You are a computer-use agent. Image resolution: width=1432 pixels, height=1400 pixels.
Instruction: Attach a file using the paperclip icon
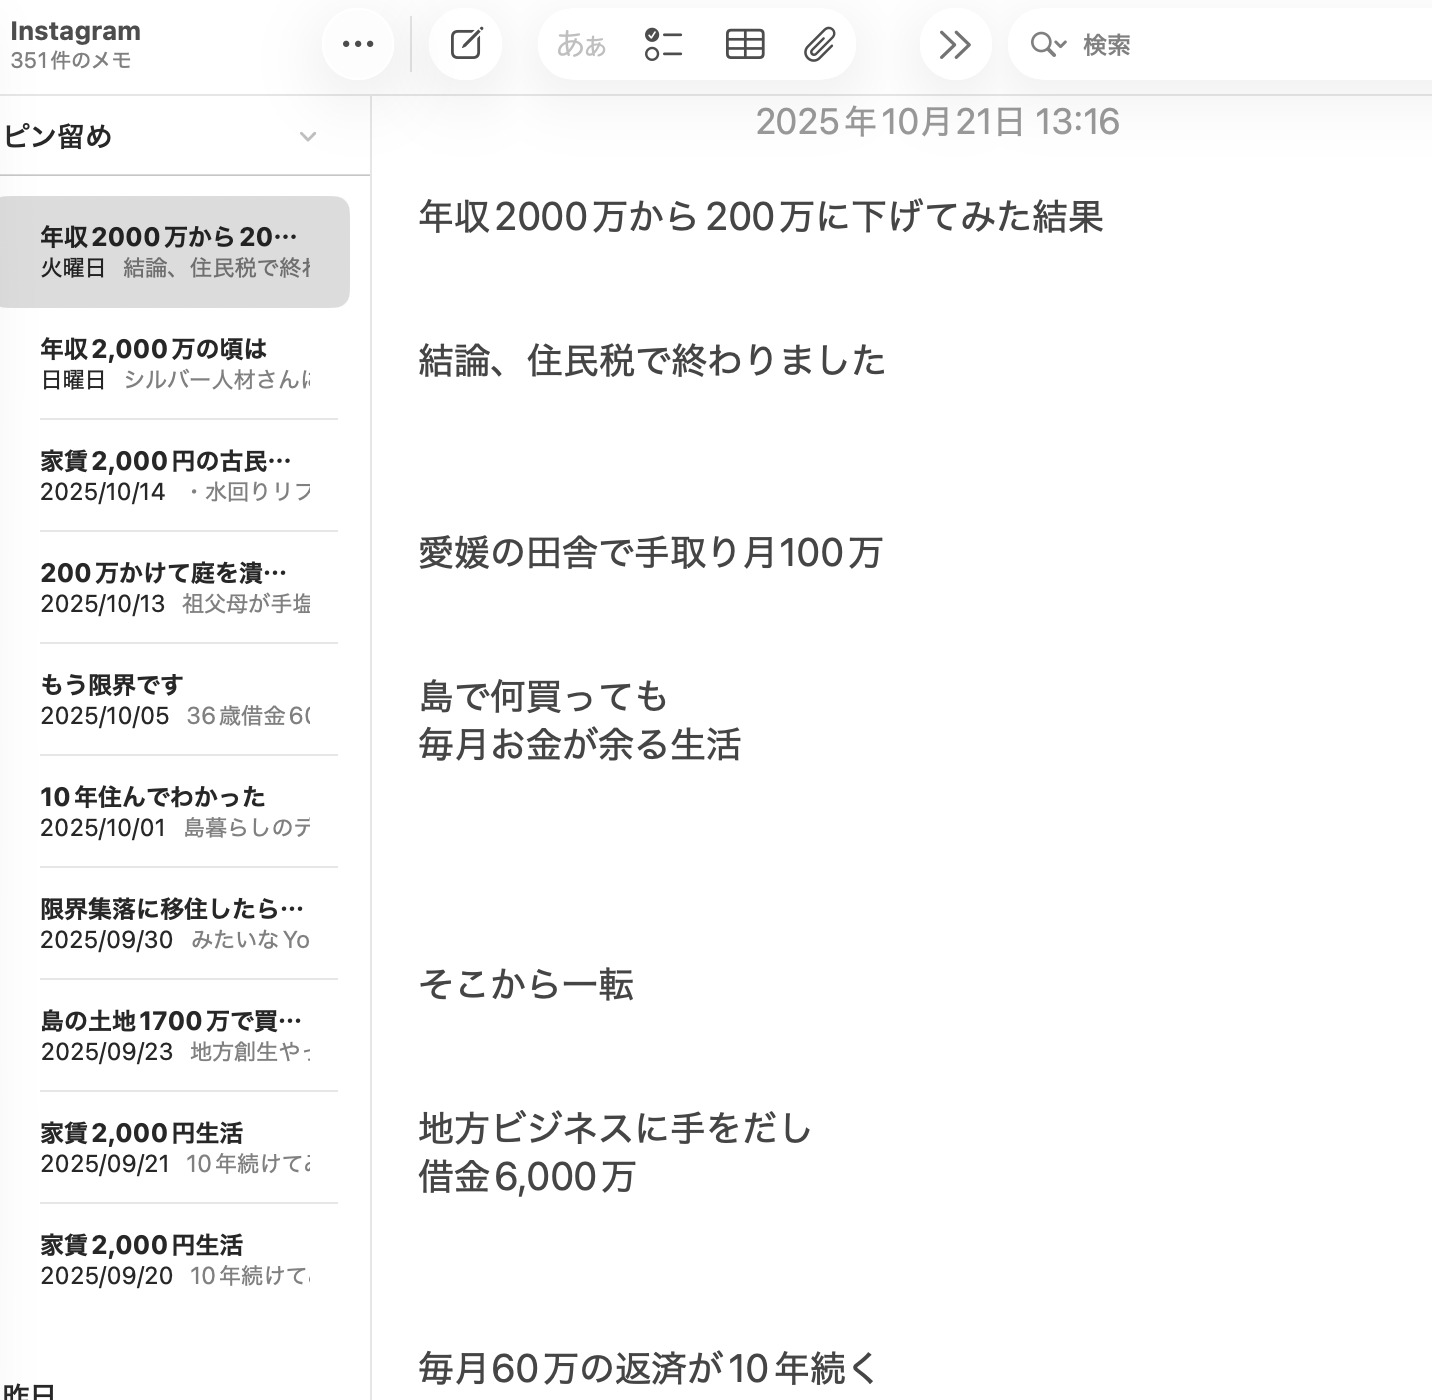[x=819, y=45]
